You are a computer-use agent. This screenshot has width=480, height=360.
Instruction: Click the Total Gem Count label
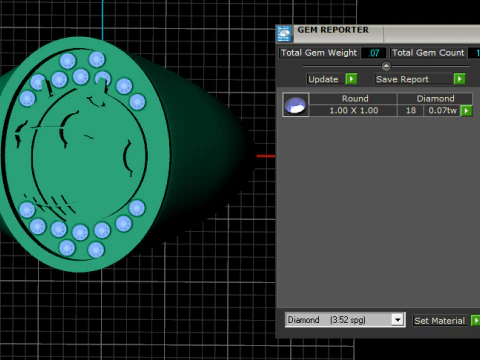428,53
